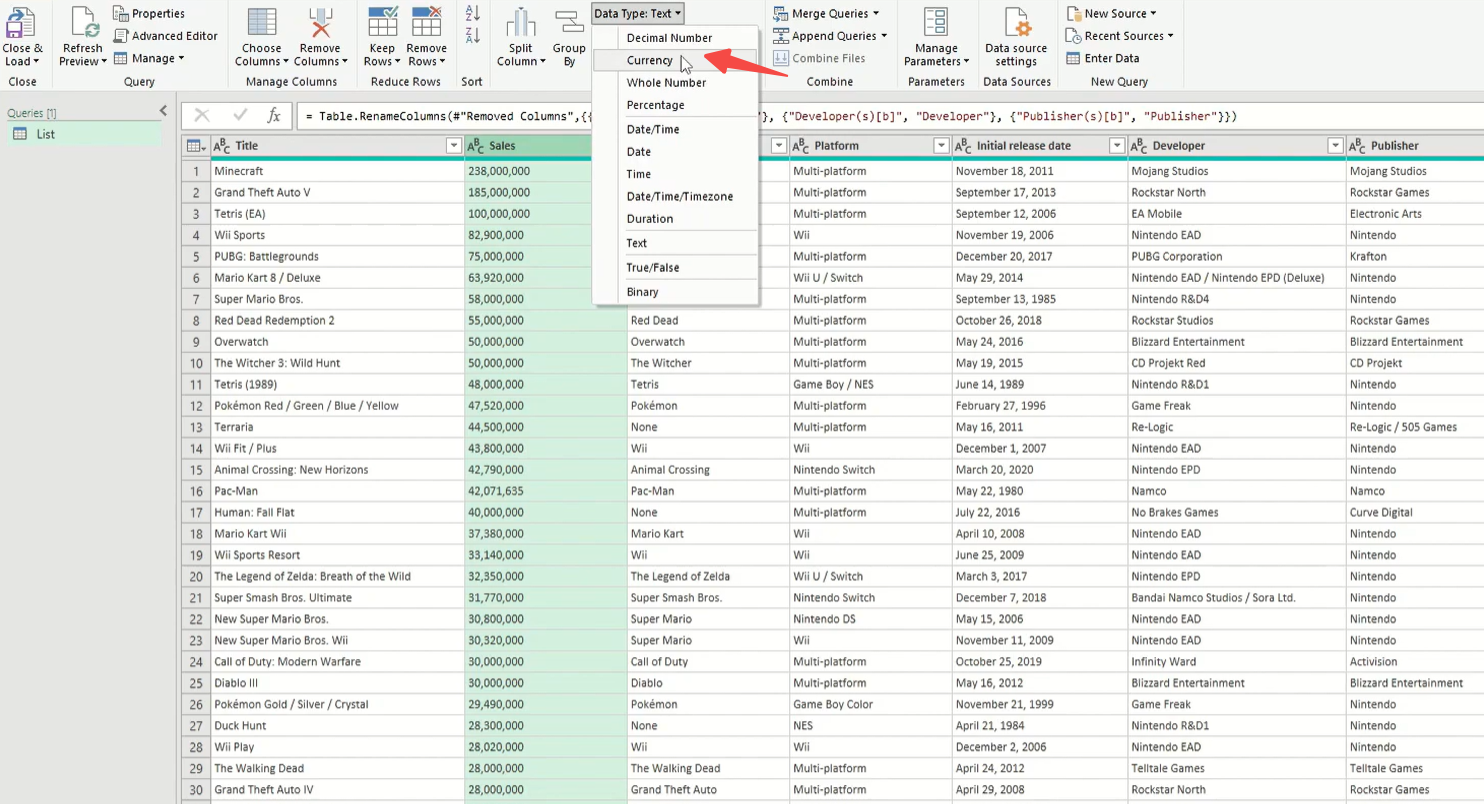Click the Group By icon
Image resolution: width=1484 pixels, height=804 pixels.
coord(569,23)
